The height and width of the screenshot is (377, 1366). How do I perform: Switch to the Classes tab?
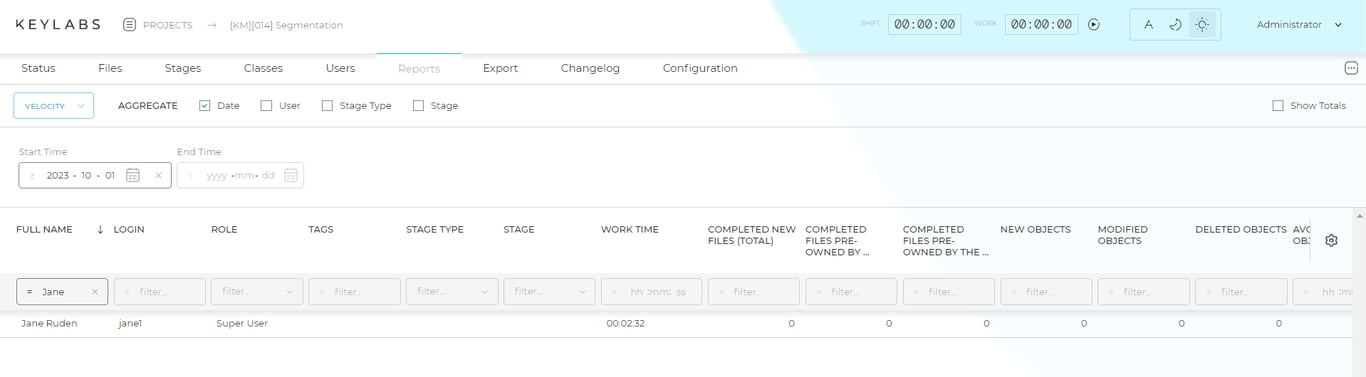(x=263, y=68)
